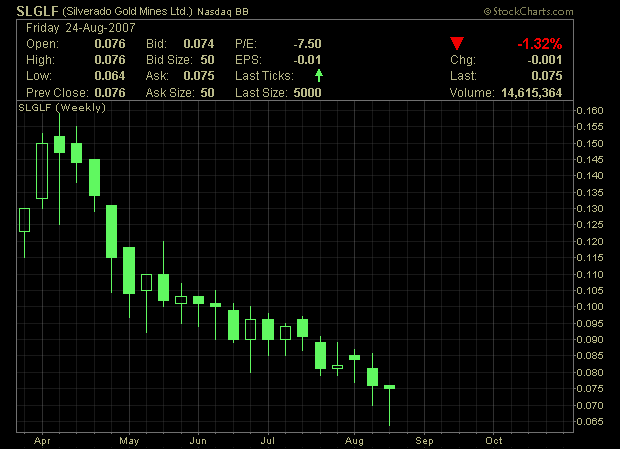Select the -1.32% change percentage

(540, 44)
